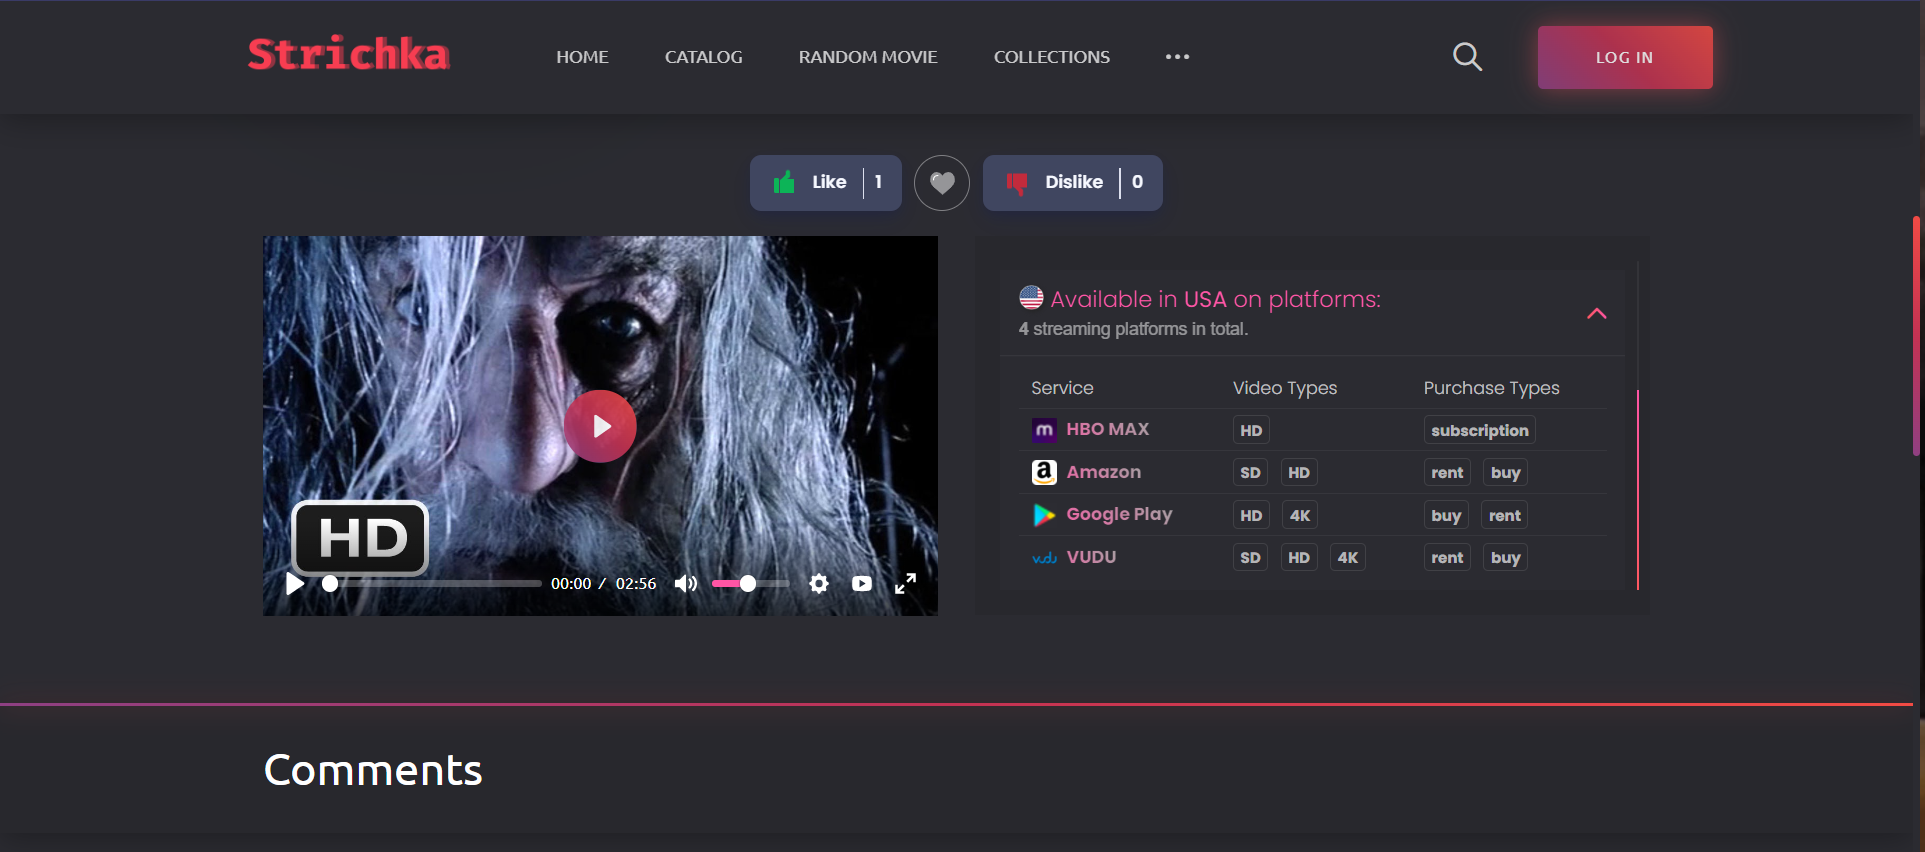This screenshot has height=852, width=1925.
Task: Click the buy tag in the Google Play row
Action: coord(1446,515)
